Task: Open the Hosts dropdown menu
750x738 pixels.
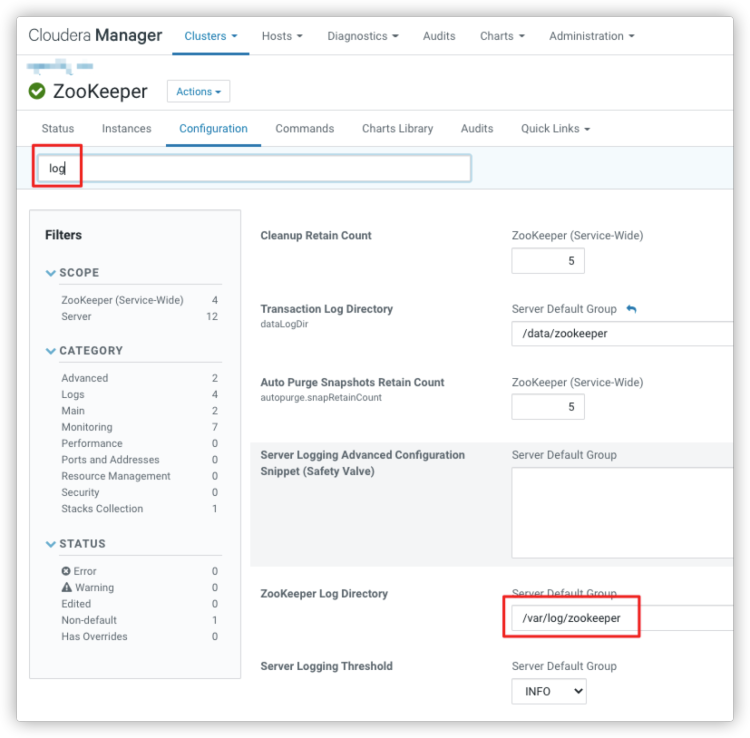Action: coord(282,36)
